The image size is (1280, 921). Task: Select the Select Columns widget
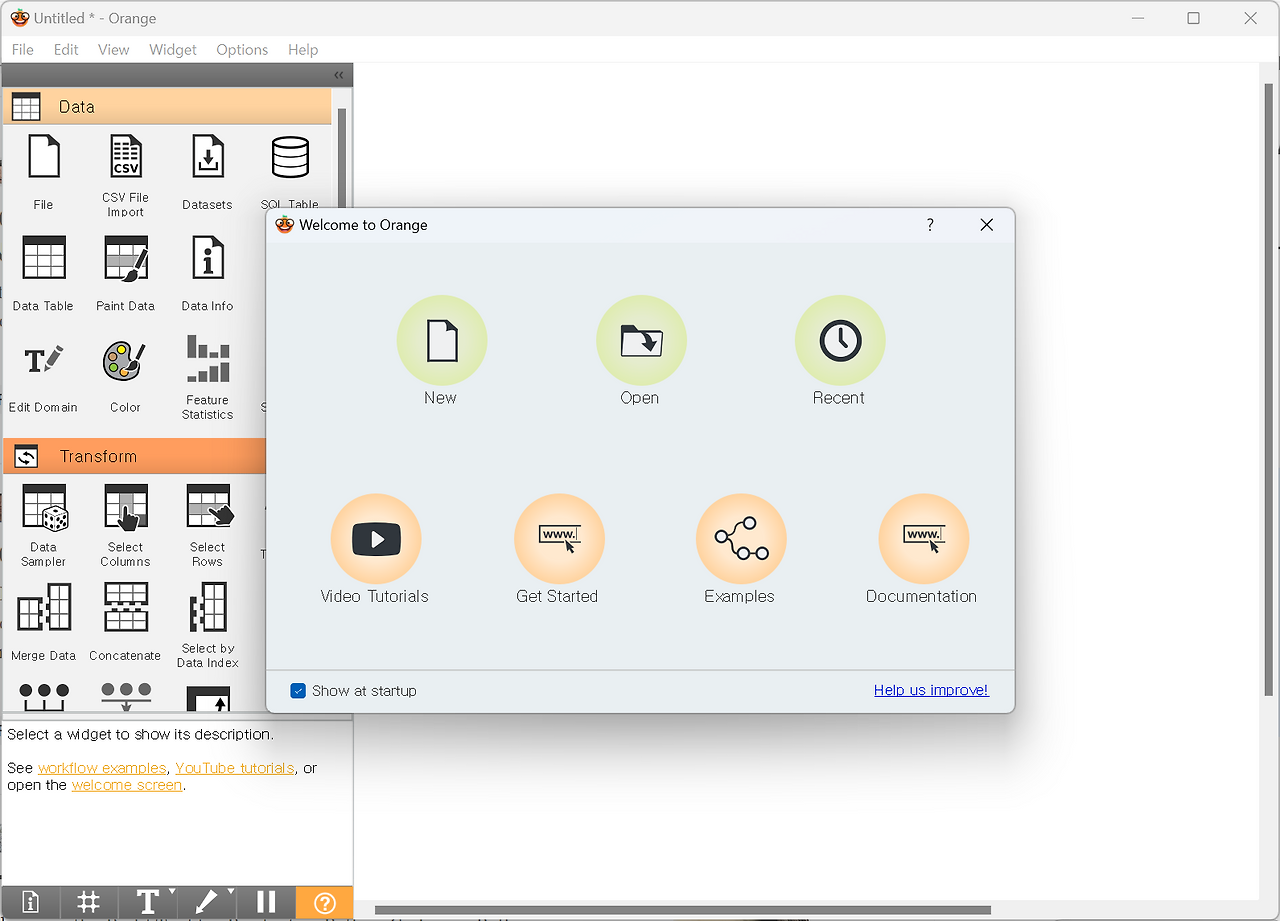(125, 525)
